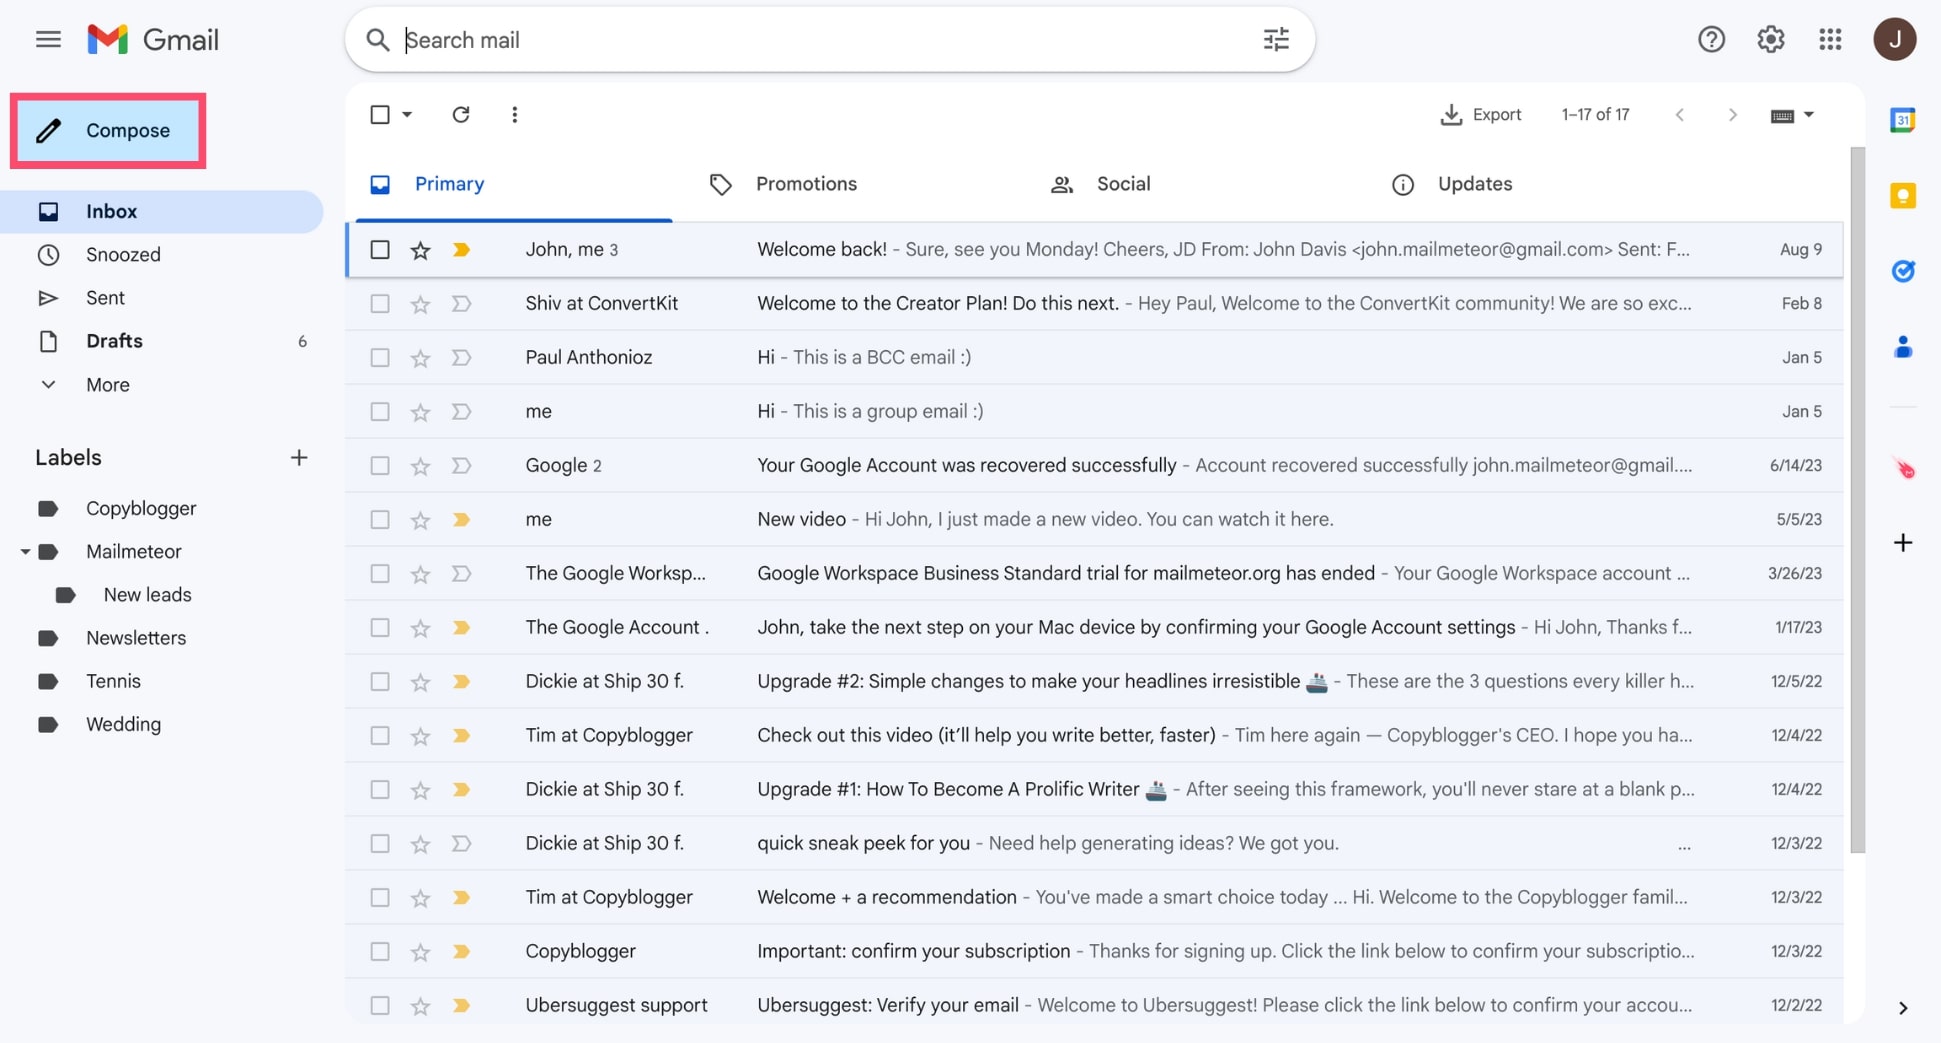1941x1043 pixels.
Task: Open 'quick sneak peek for you' email
Action: click(1094, 844)
